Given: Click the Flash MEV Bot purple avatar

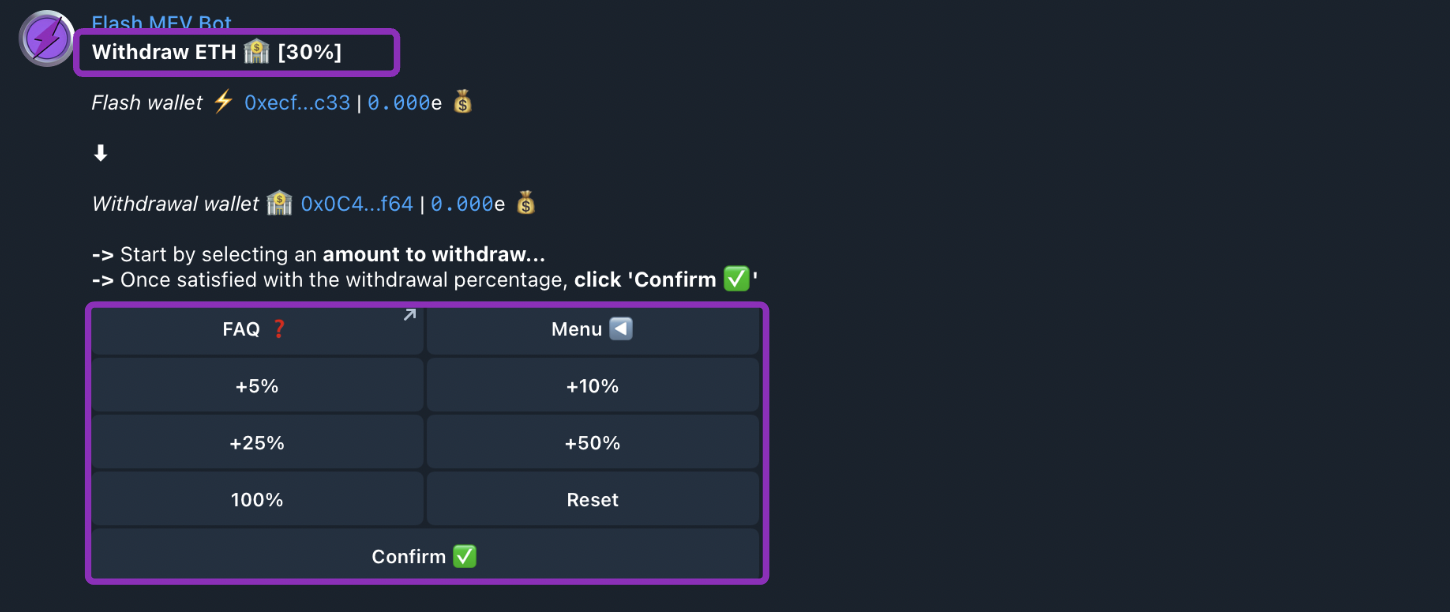Looking at the screenshot, I should tap(46, 38).
